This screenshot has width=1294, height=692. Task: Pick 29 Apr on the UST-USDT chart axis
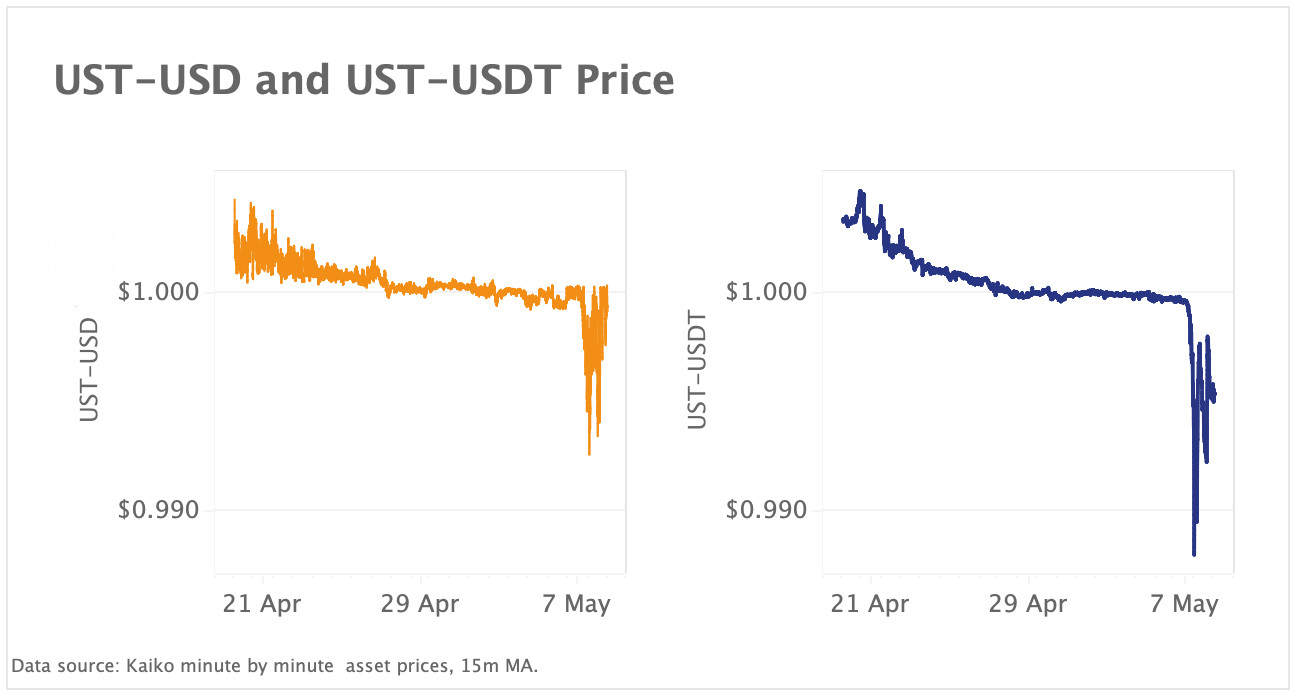coord(1028,604)
